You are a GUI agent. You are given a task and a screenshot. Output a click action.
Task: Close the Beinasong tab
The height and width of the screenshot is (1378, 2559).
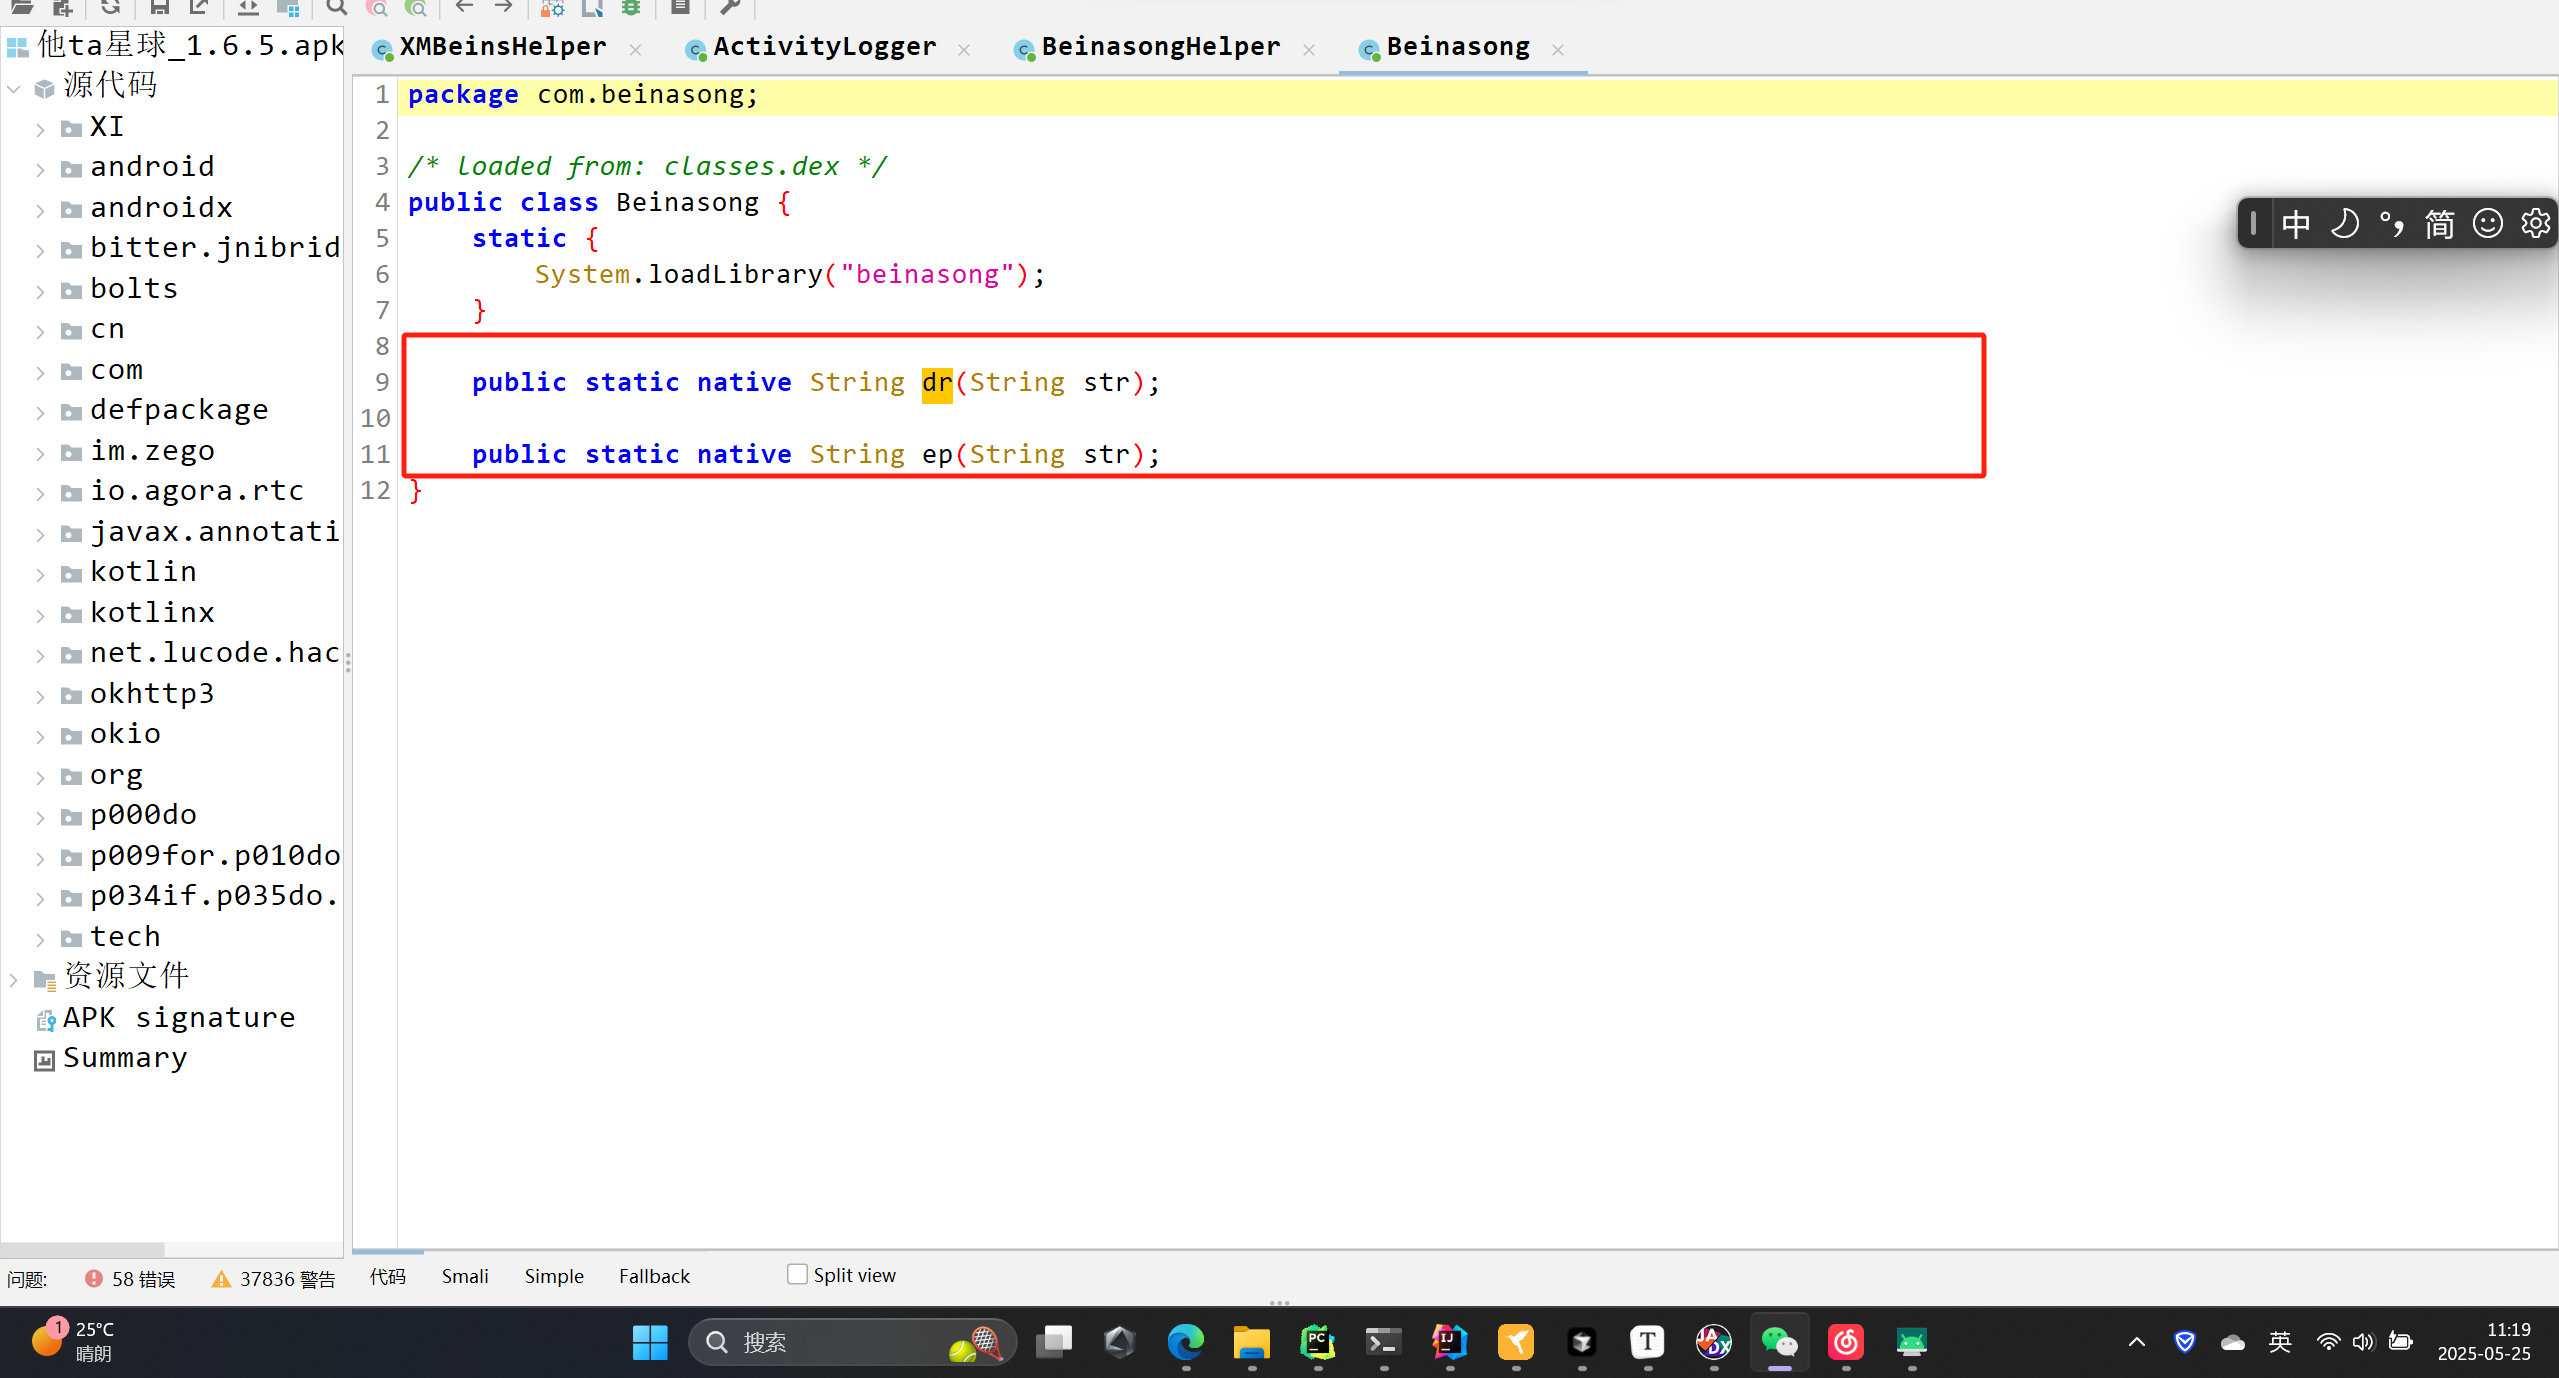[1557, 49]
